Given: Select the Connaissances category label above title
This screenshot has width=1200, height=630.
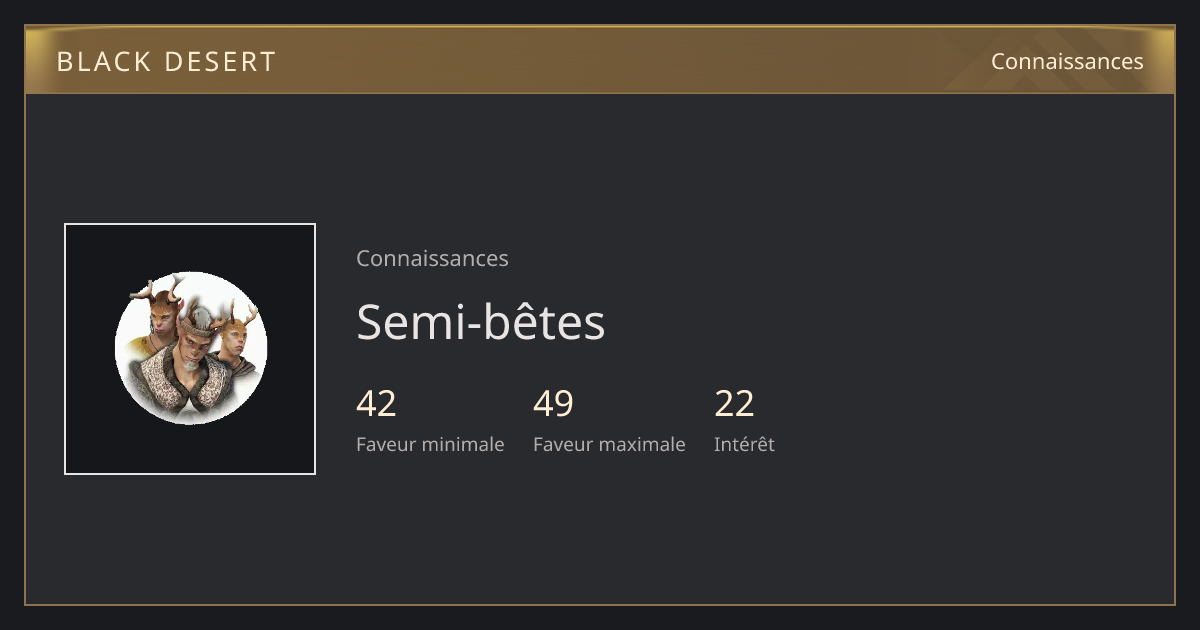Looking at the screenshot, I should (432, 258).
